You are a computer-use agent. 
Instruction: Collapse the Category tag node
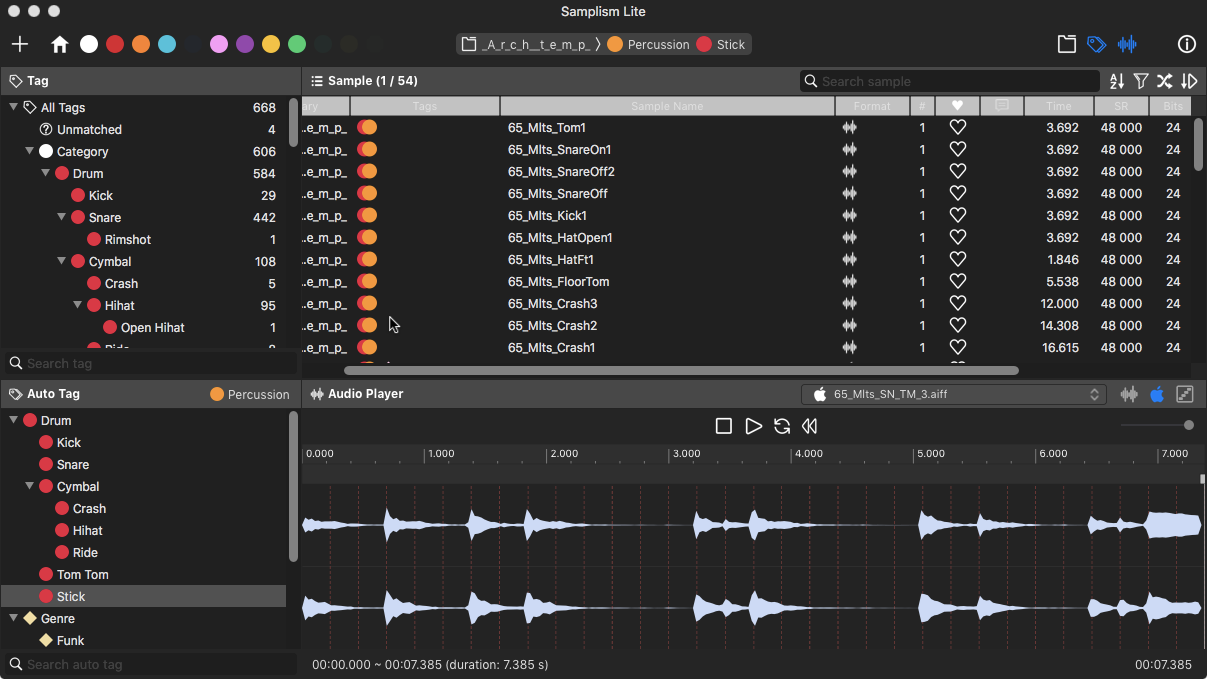point(29,151)
